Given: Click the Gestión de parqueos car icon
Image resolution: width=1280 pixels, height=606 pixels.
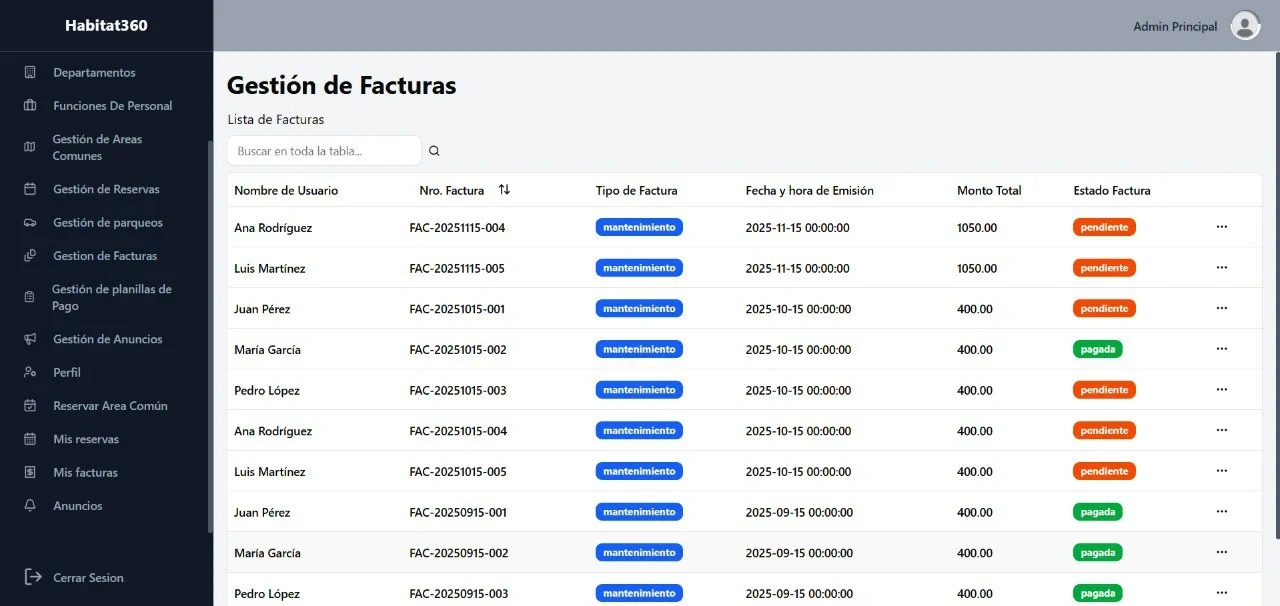Looking at the screenshot, I should pos(30,222).
